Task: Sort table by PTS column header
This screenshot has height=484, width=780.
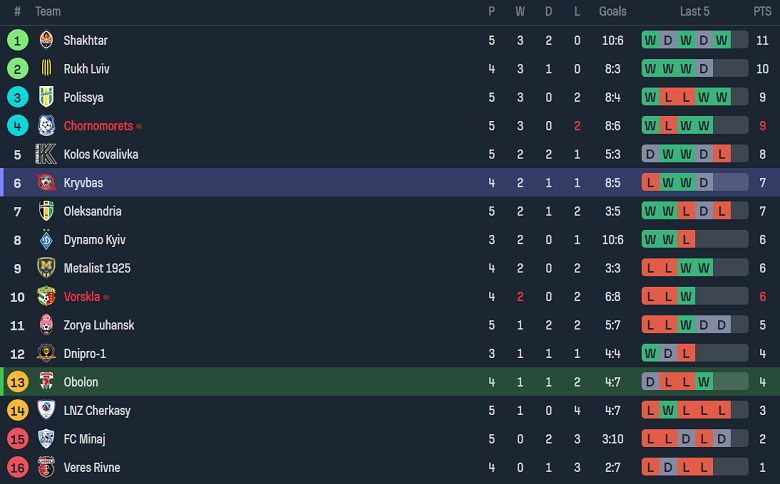Action: click(x=762, y=12)
